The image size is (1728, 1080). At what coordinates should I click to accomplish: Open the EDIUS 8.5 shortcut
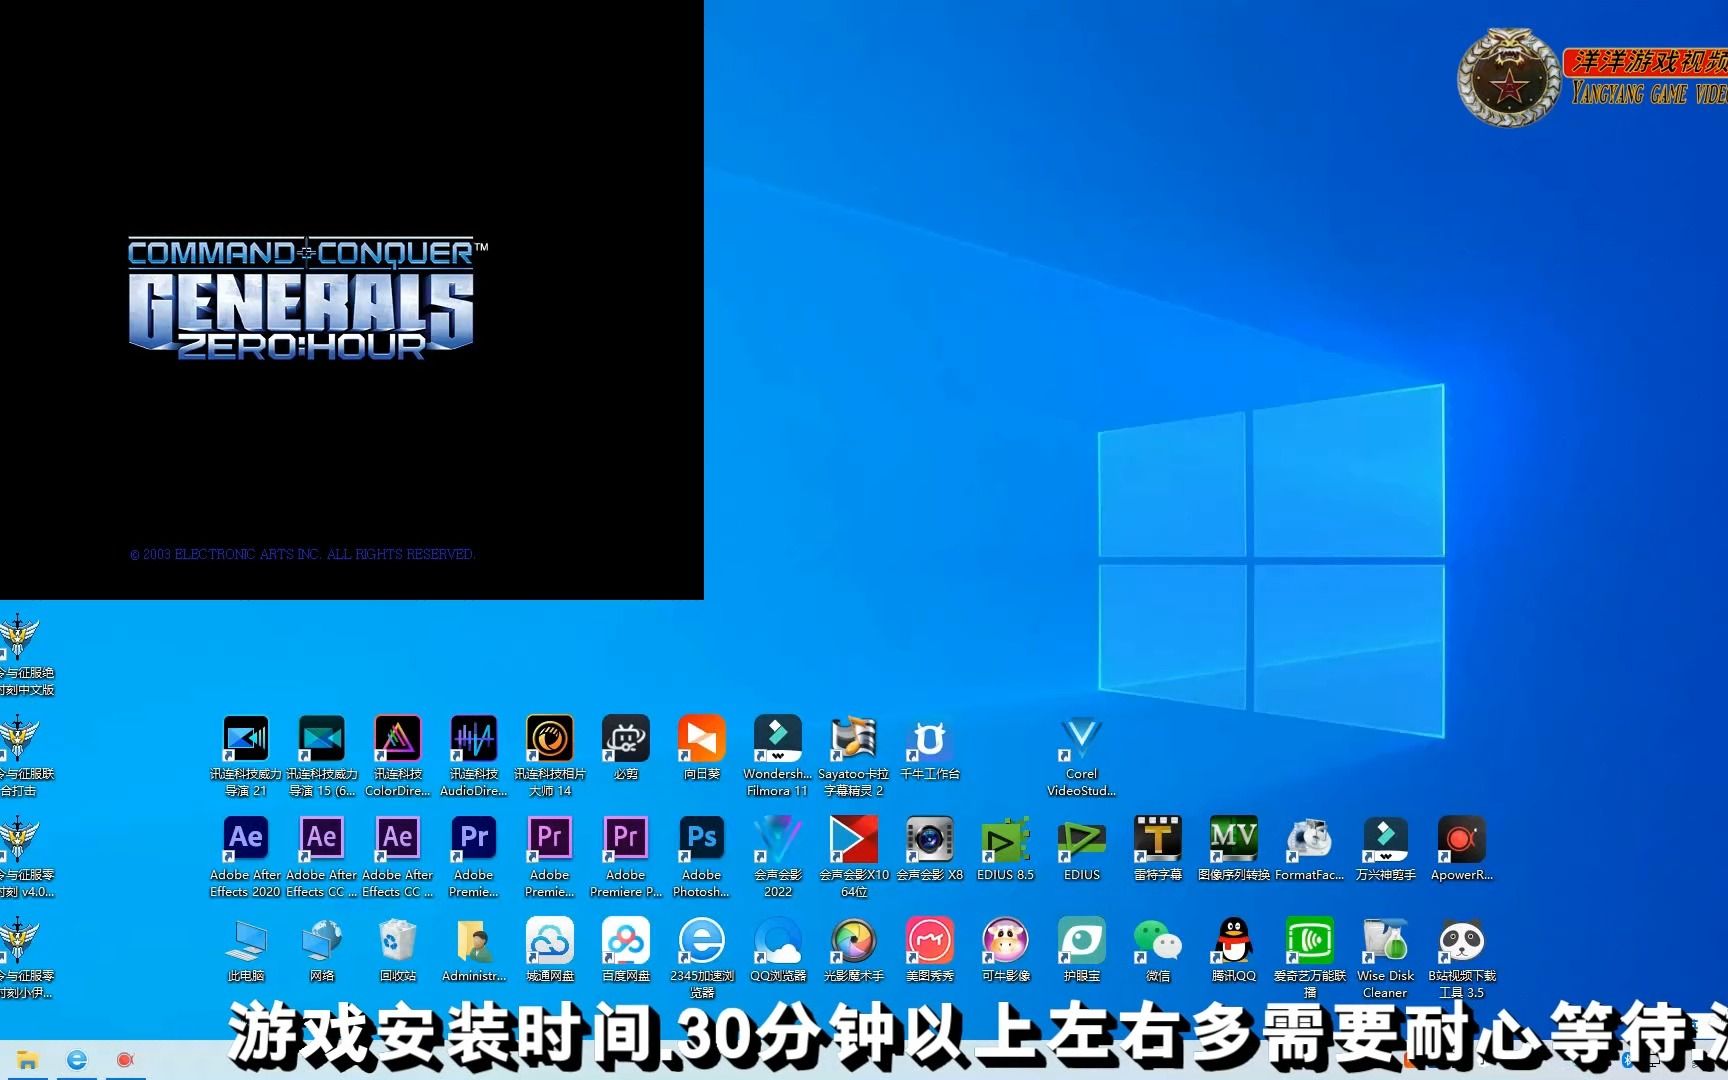1006,849
